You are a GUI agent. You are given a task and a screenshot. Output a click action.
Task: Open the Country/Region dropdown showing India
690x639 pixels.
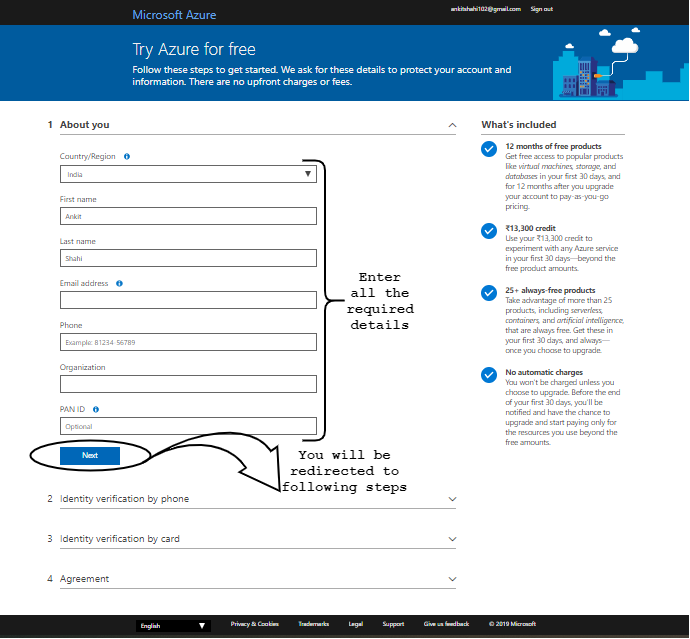tap(188, 174)
